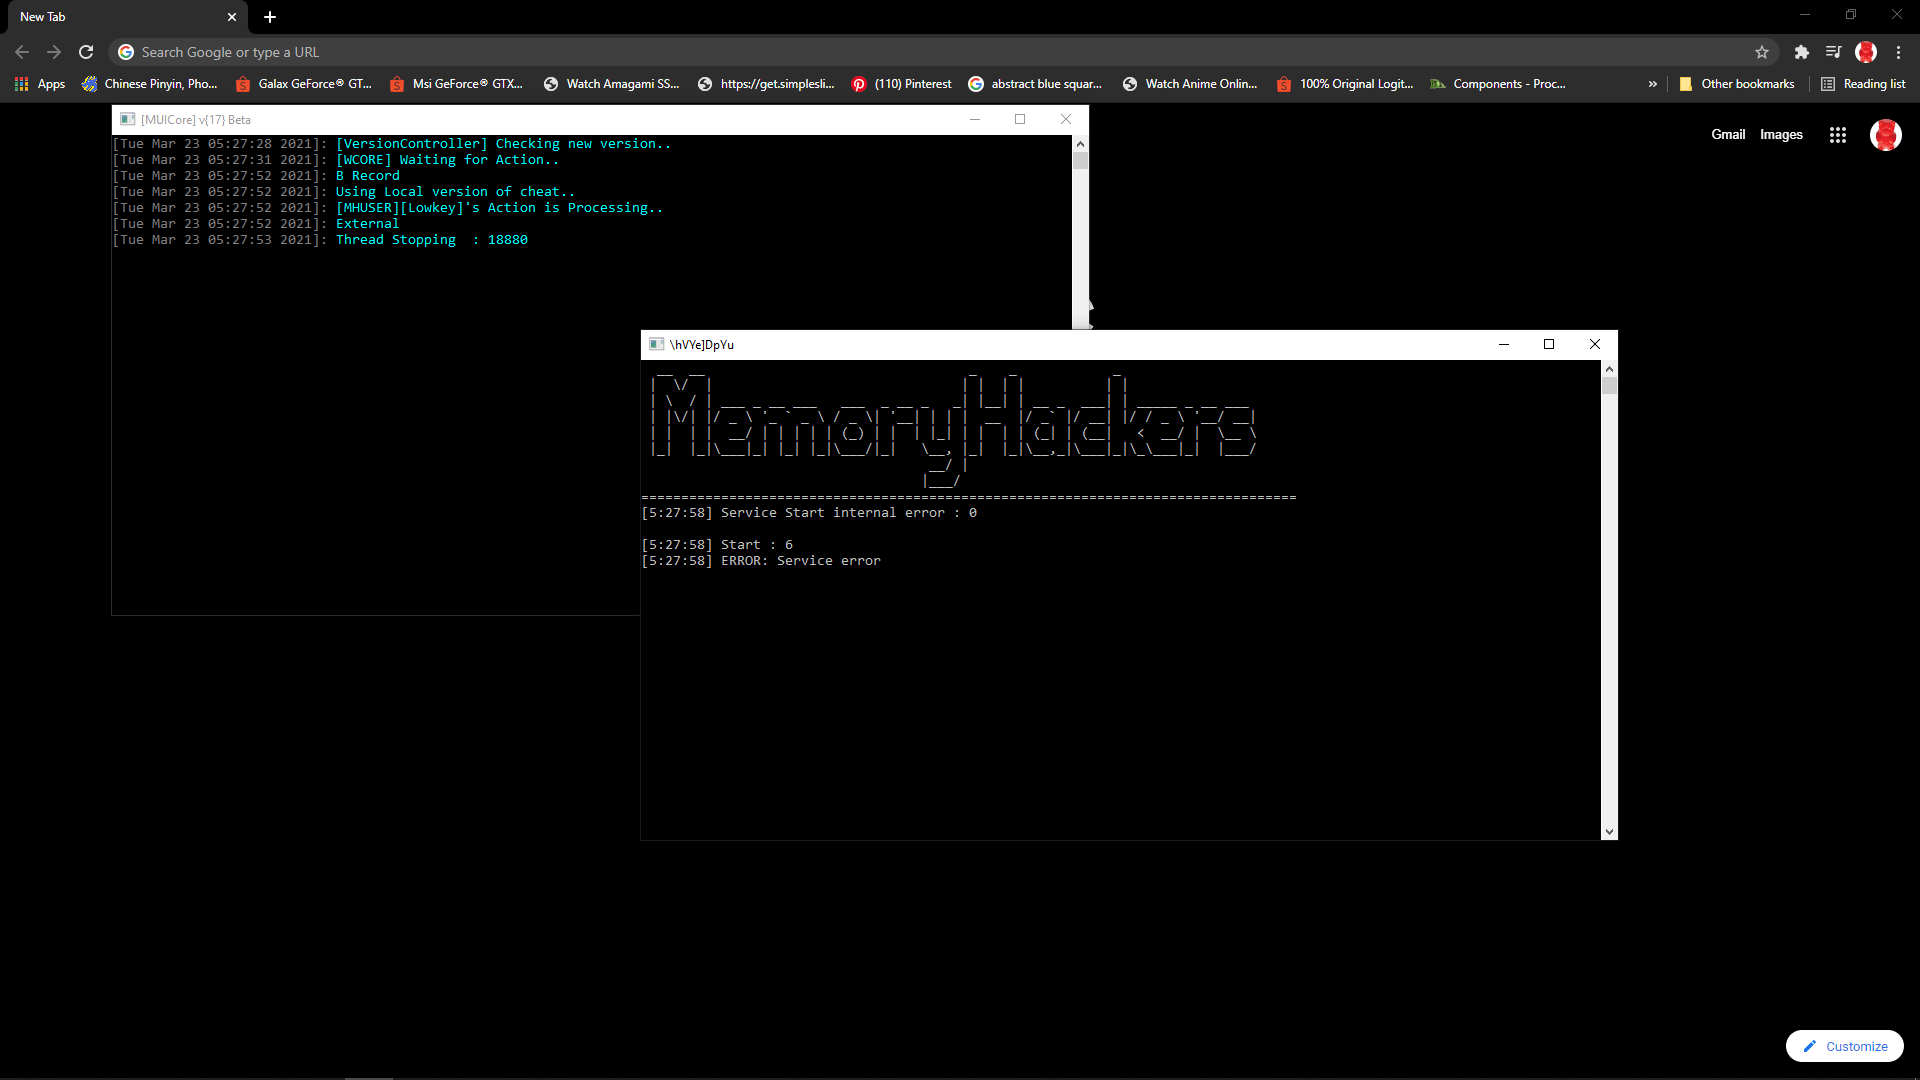Image resolution: width=1920 pixels, height=1080 pixels.
Task: Click the \hVYe]DpYu console window icon
Action: click(x=656, y=344)
